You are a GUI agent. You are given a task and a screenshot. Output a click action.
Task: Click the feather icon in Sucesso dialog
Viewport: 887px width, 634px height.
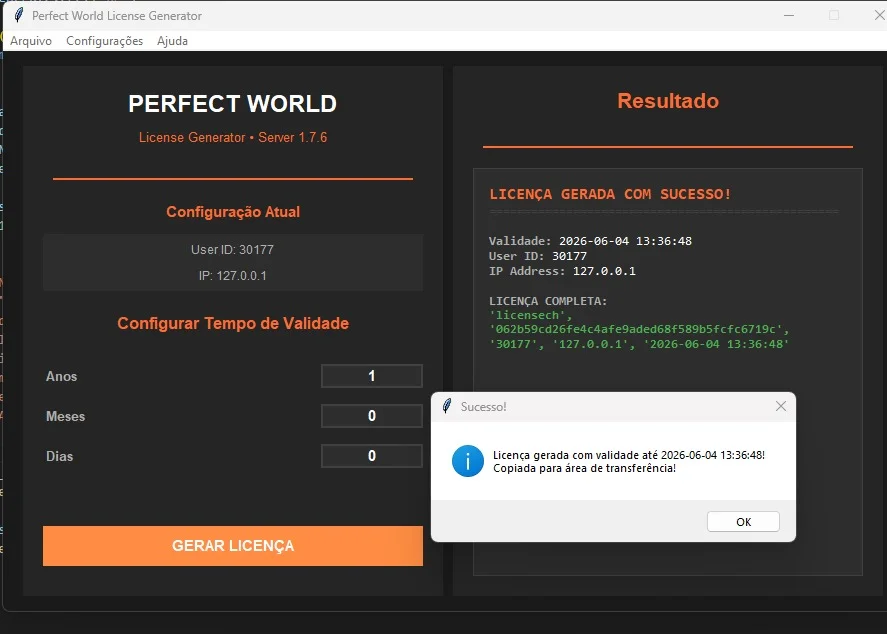[447, 406]
